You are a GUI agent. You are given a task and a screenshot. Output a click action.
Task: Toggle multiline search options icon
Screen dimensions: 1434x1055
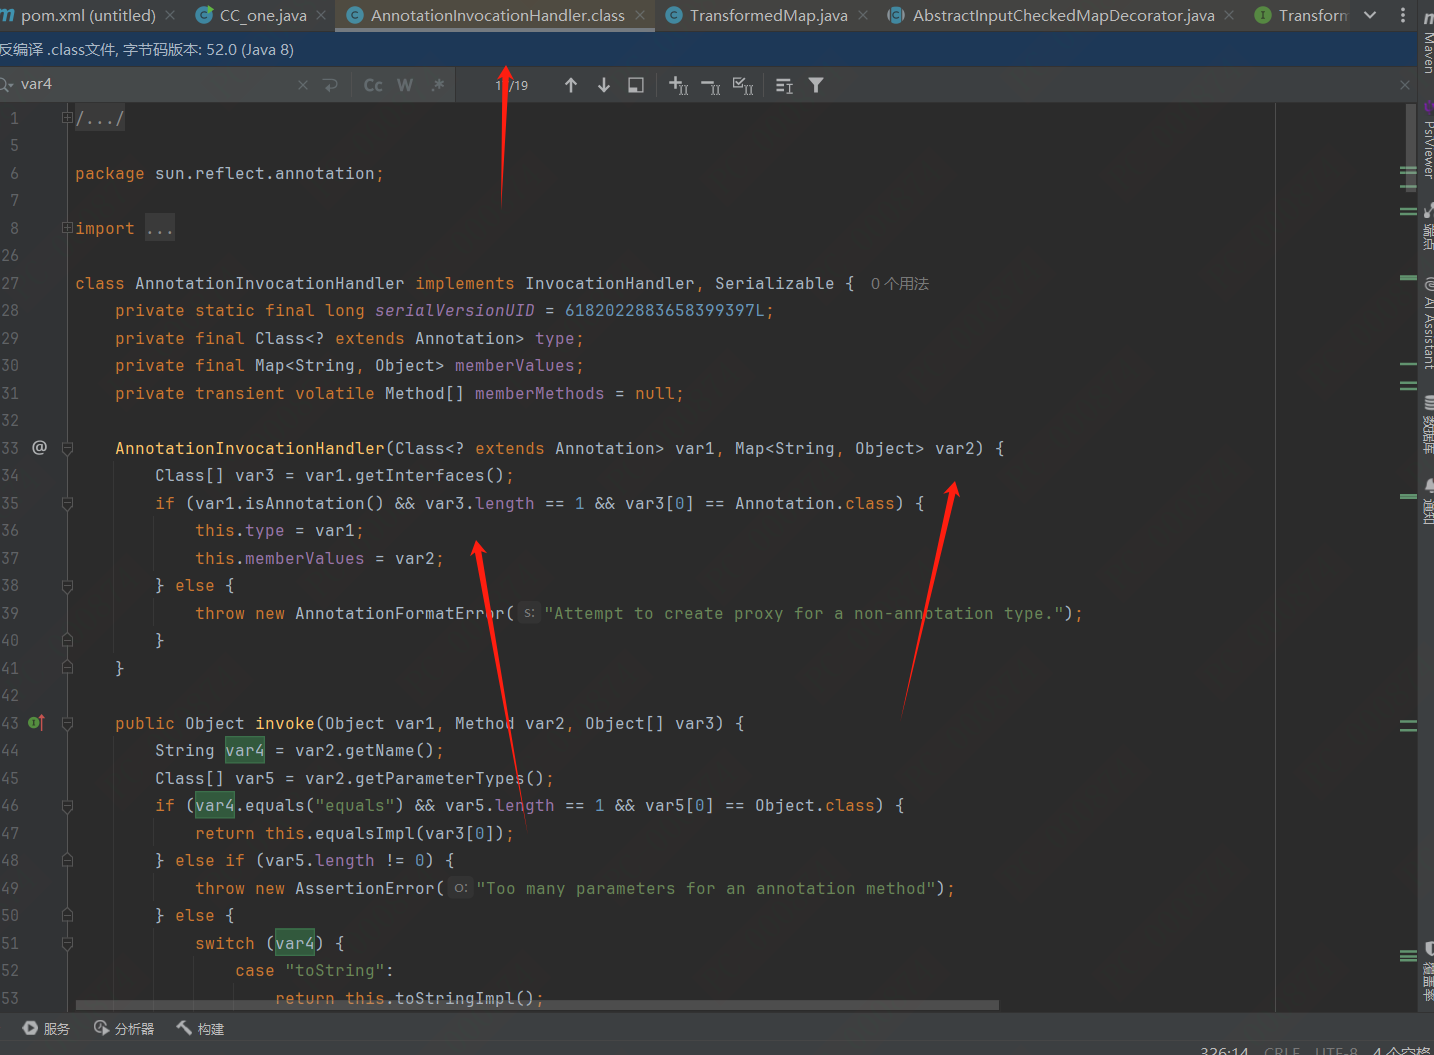(x=784, y=86)
